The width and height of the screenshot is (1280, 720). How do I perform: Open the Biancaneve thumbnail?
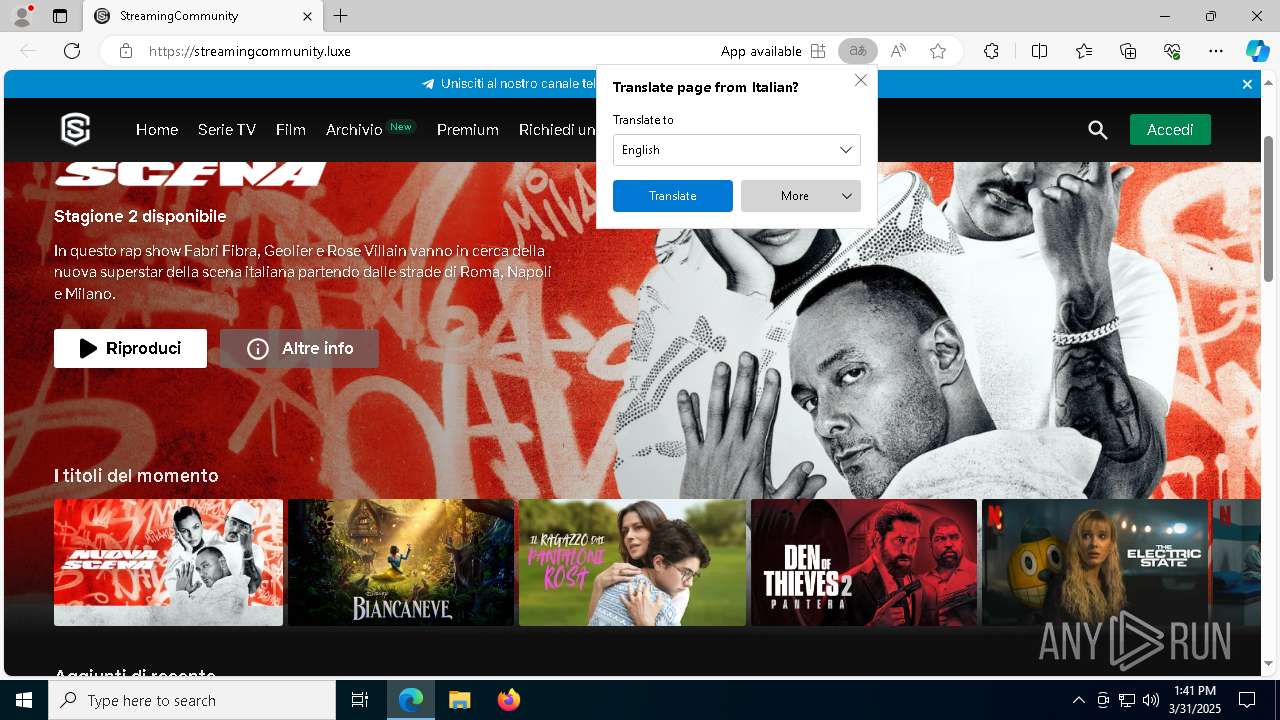pos(401,562)
